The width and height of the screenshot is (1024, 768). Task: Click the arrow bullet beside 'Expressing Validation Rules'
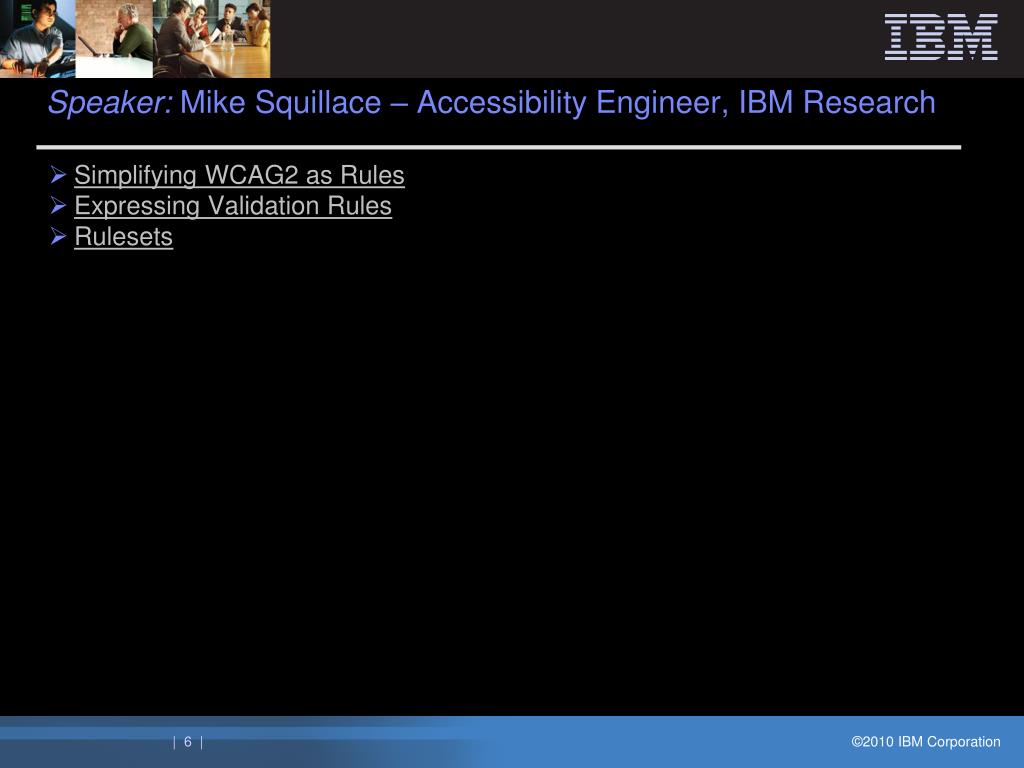coord(58,206)
